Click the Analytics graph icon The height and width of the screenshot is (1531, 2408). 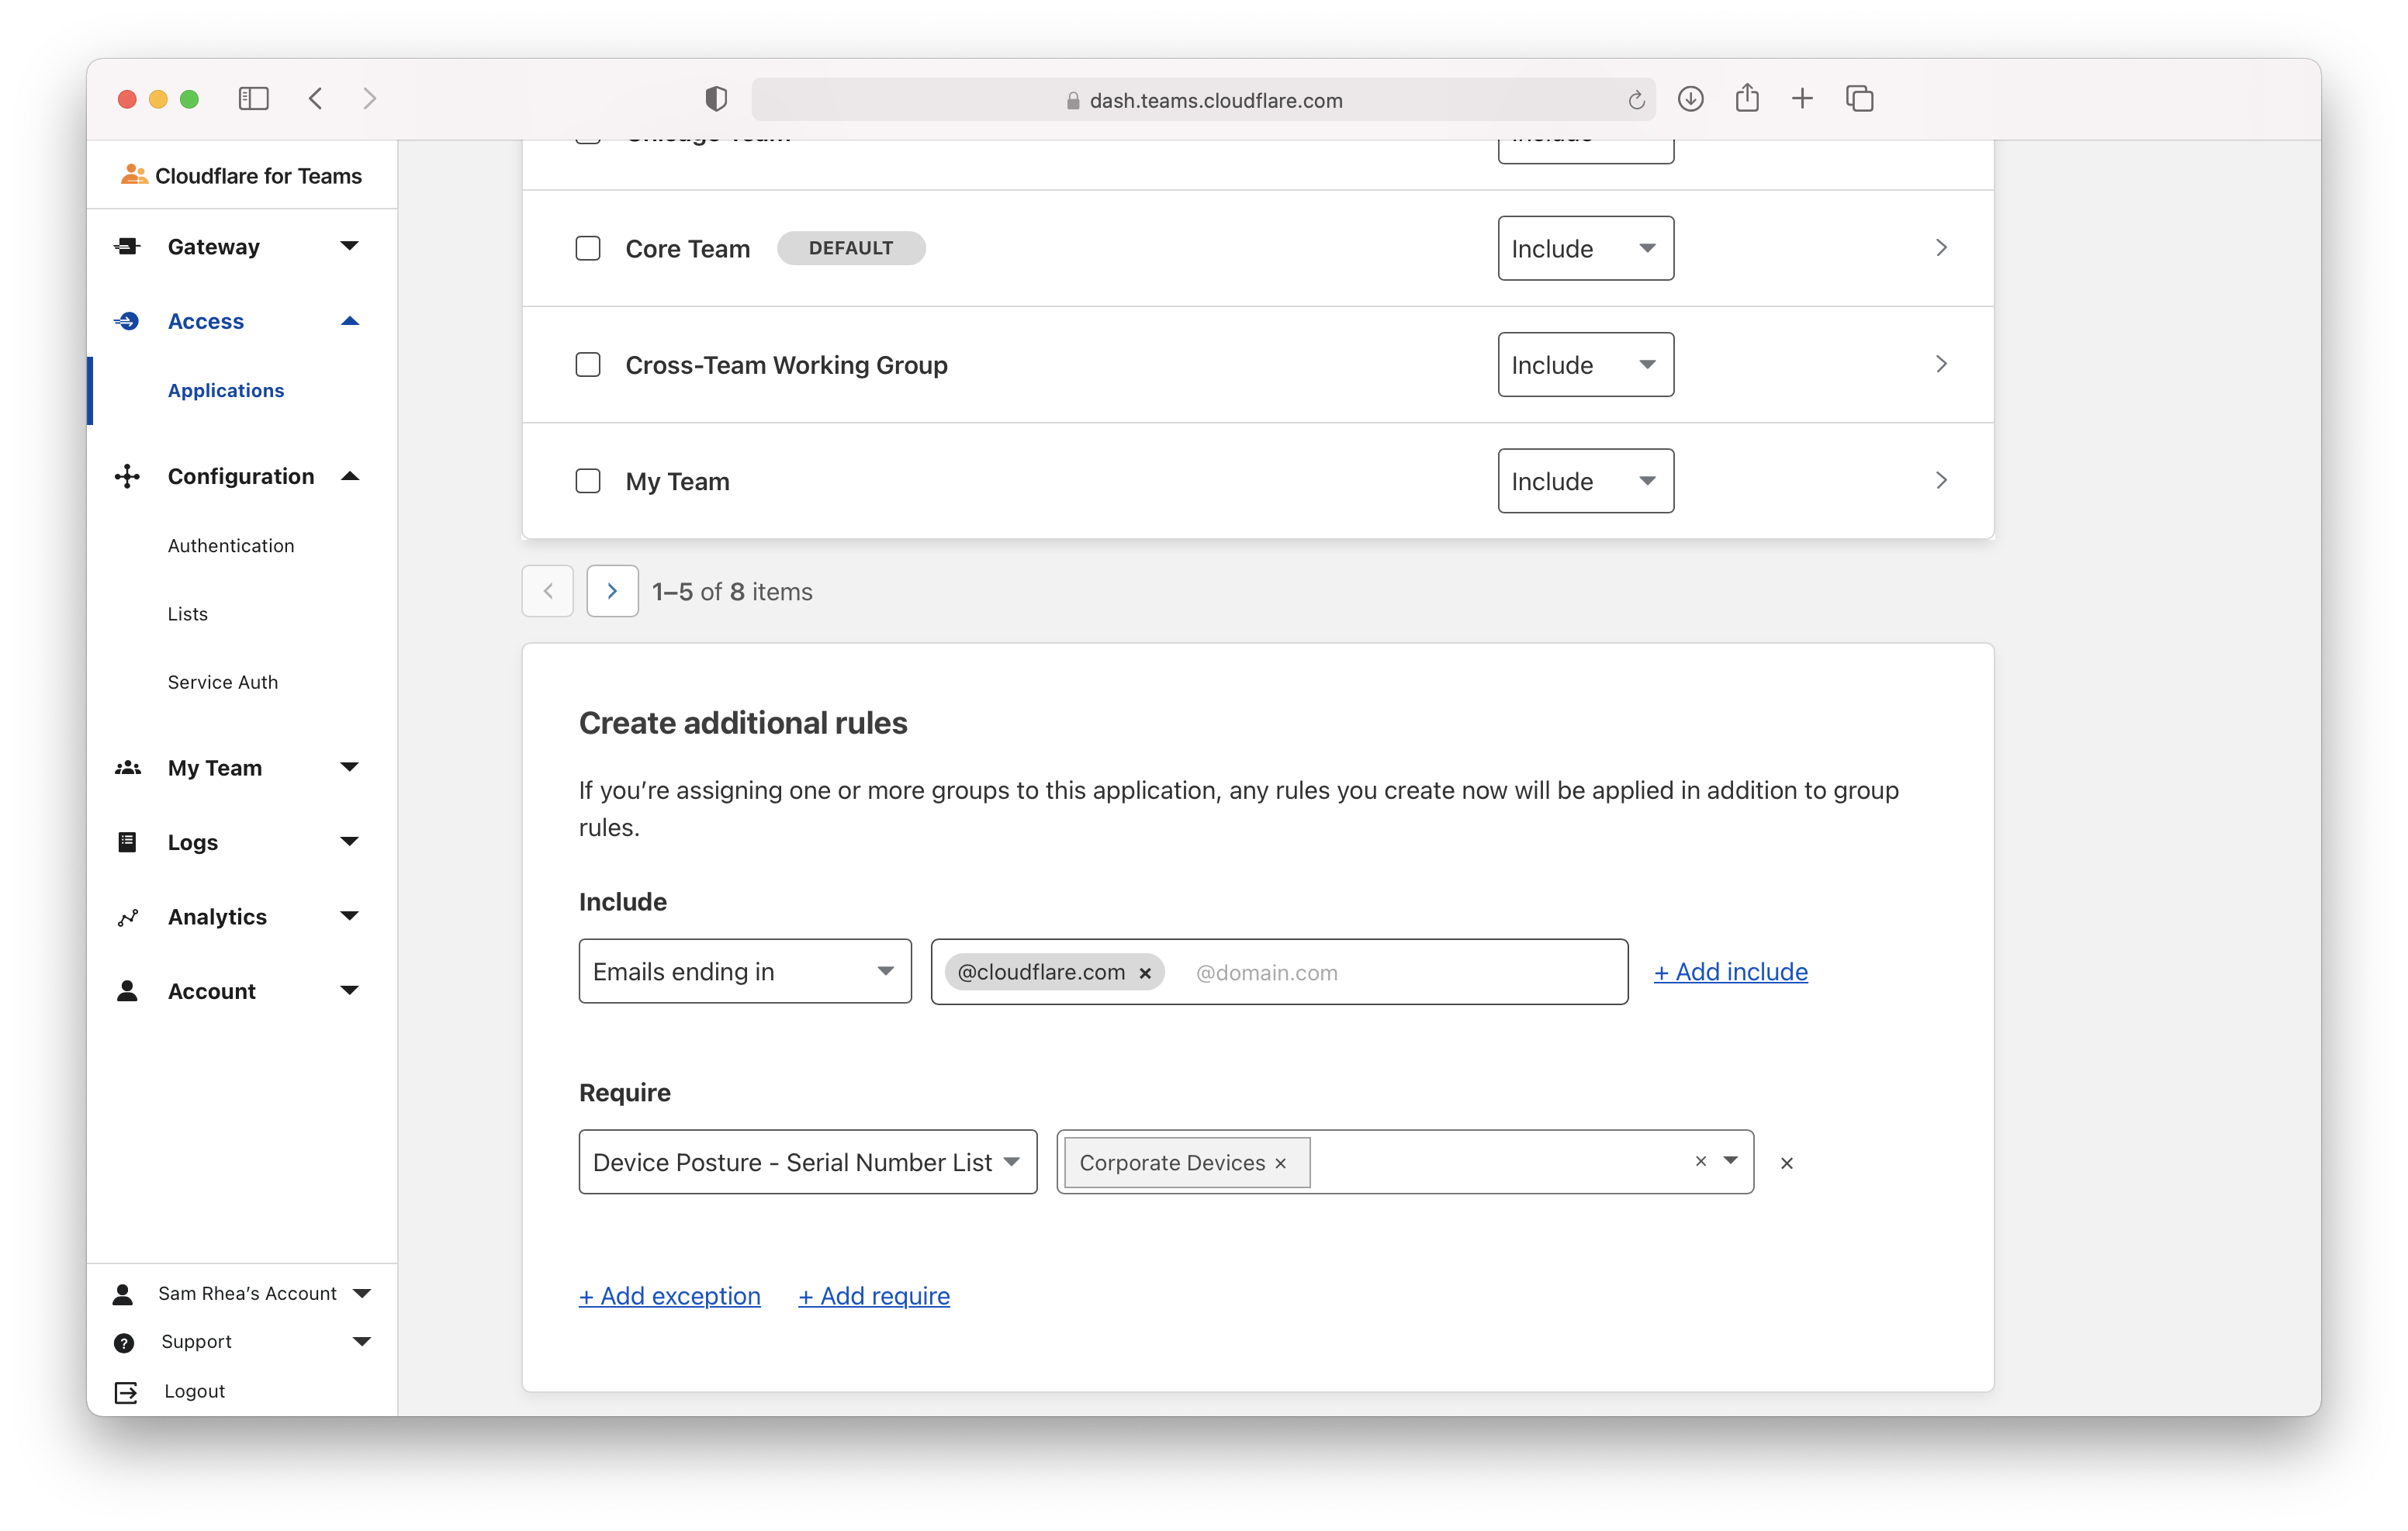127,917
